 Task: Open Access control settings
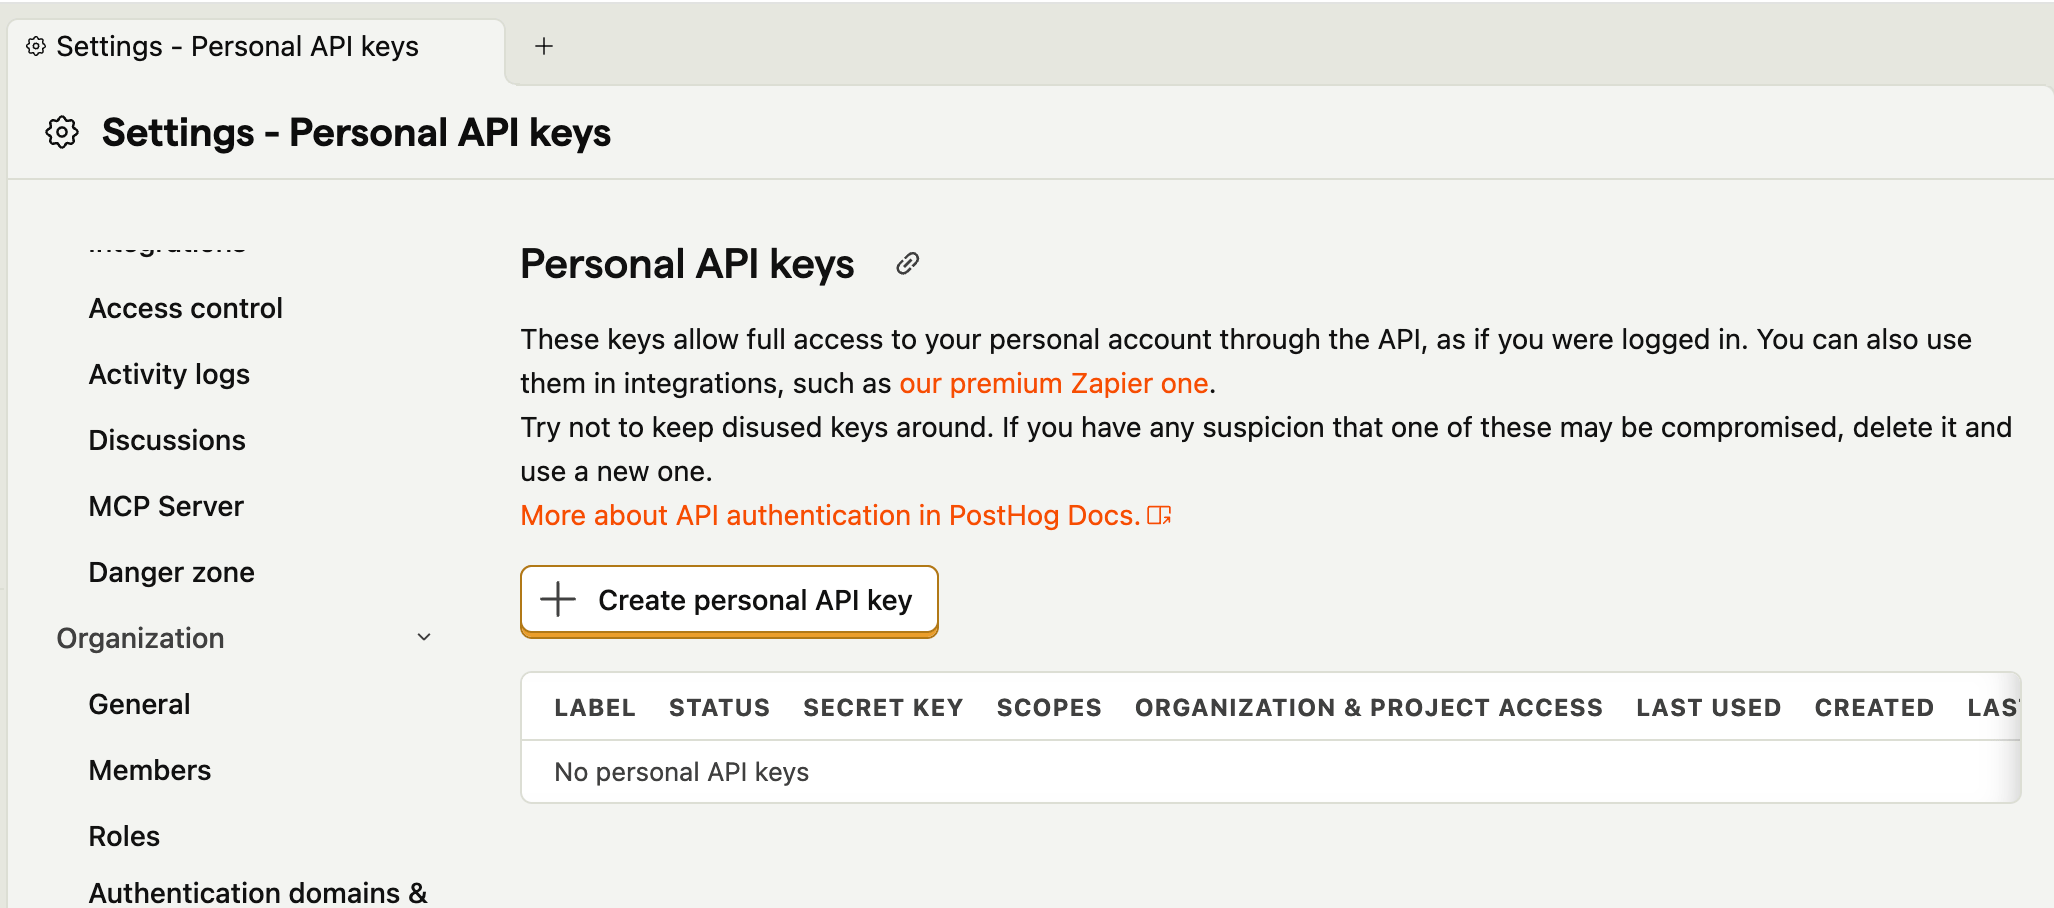pos(185,308)
